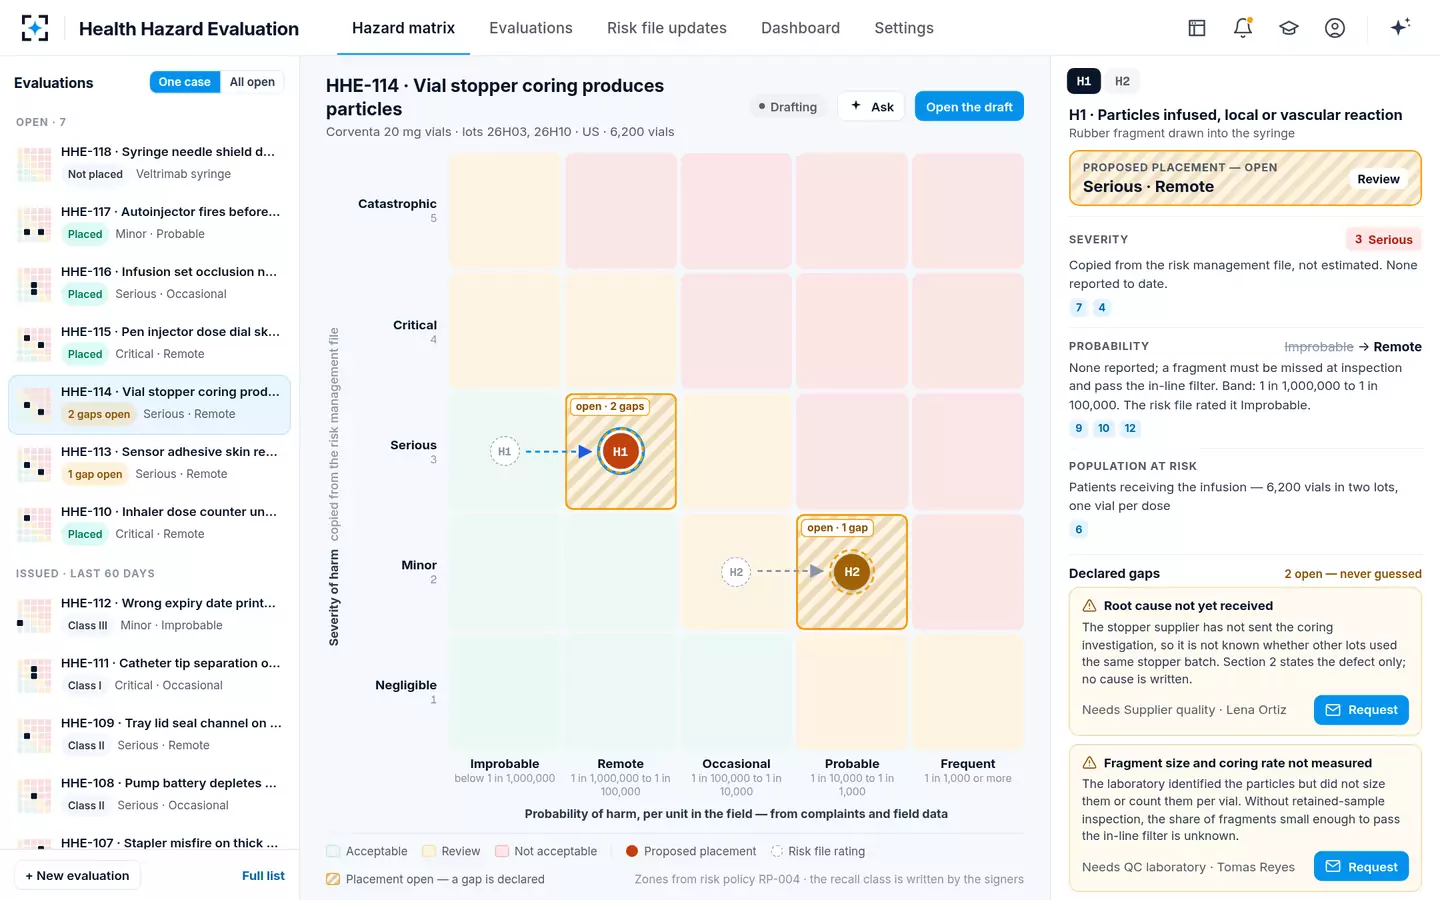Select proposed placement marker H1
This screenshot has height=900, width=1440.
click(x=620, y=451)
